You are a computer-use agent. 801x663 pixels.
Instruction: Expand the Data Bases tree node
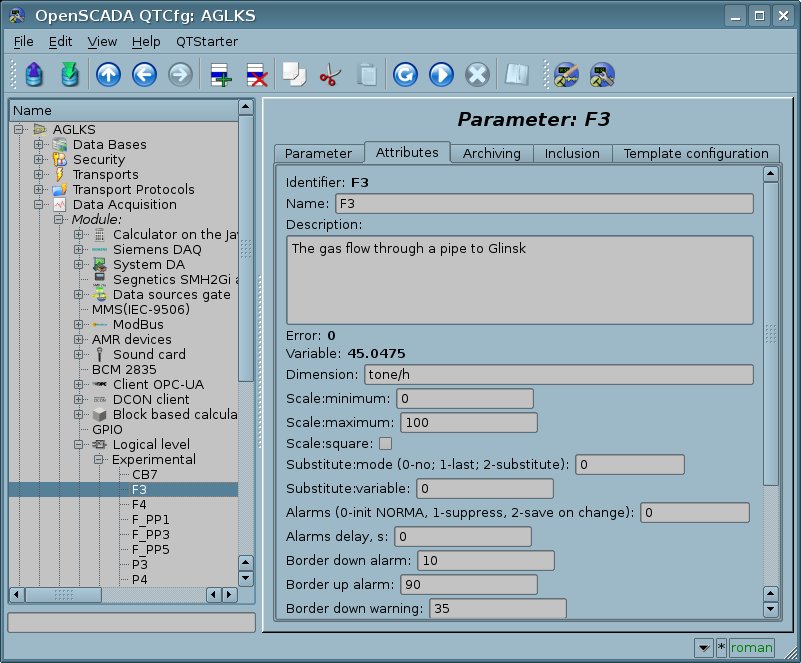(x=39, y=145)
